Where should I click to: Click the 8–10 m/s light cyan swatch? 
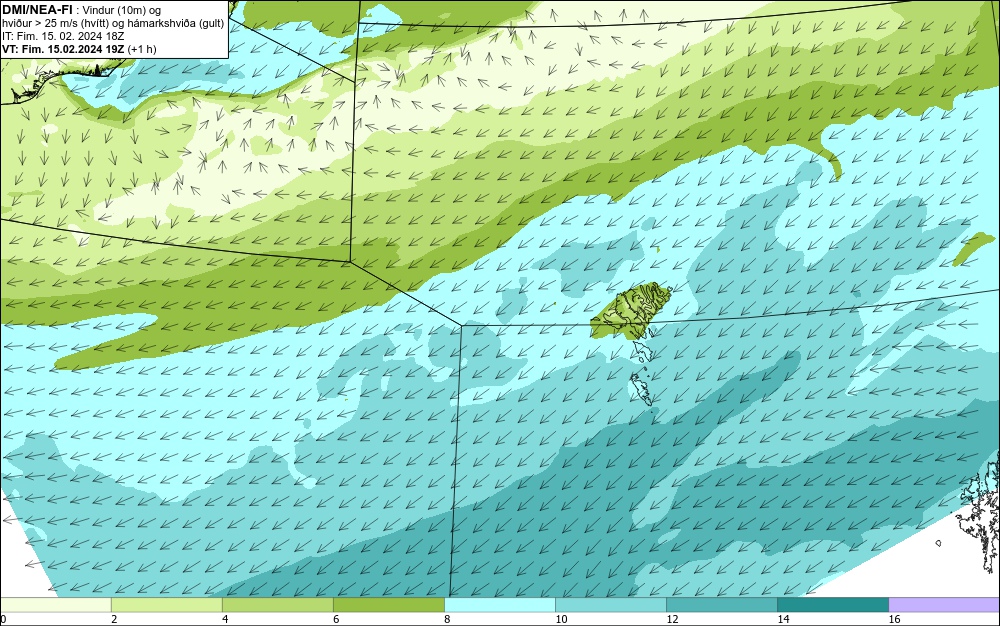tap(499, 604)
